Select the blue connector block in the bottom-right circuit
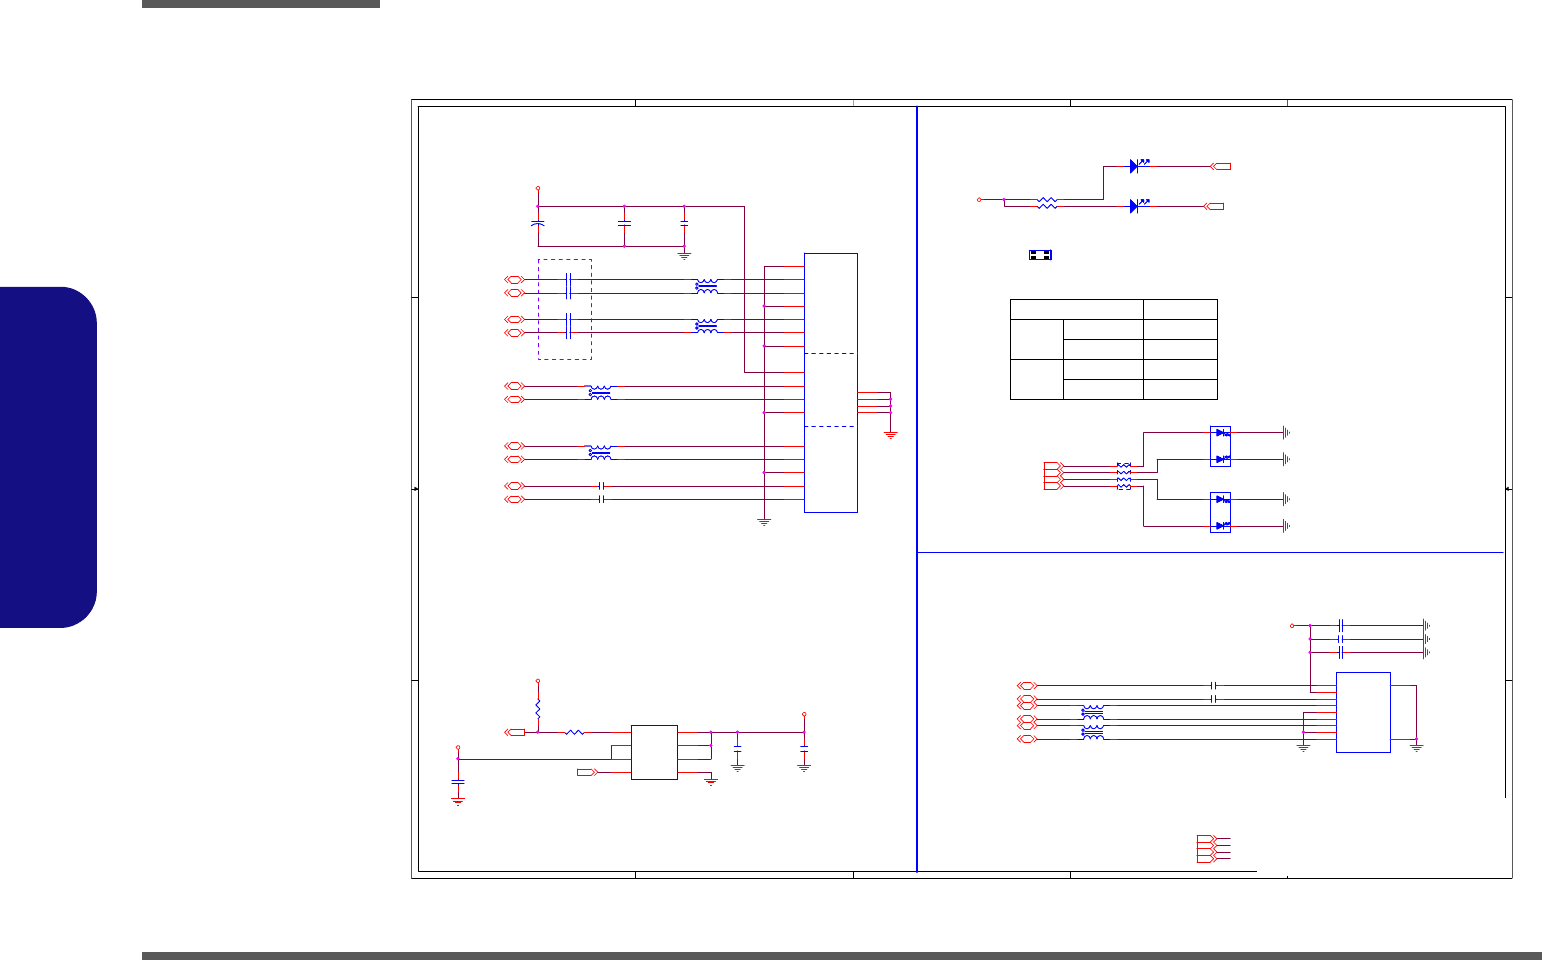 [x=1363, y=712]
